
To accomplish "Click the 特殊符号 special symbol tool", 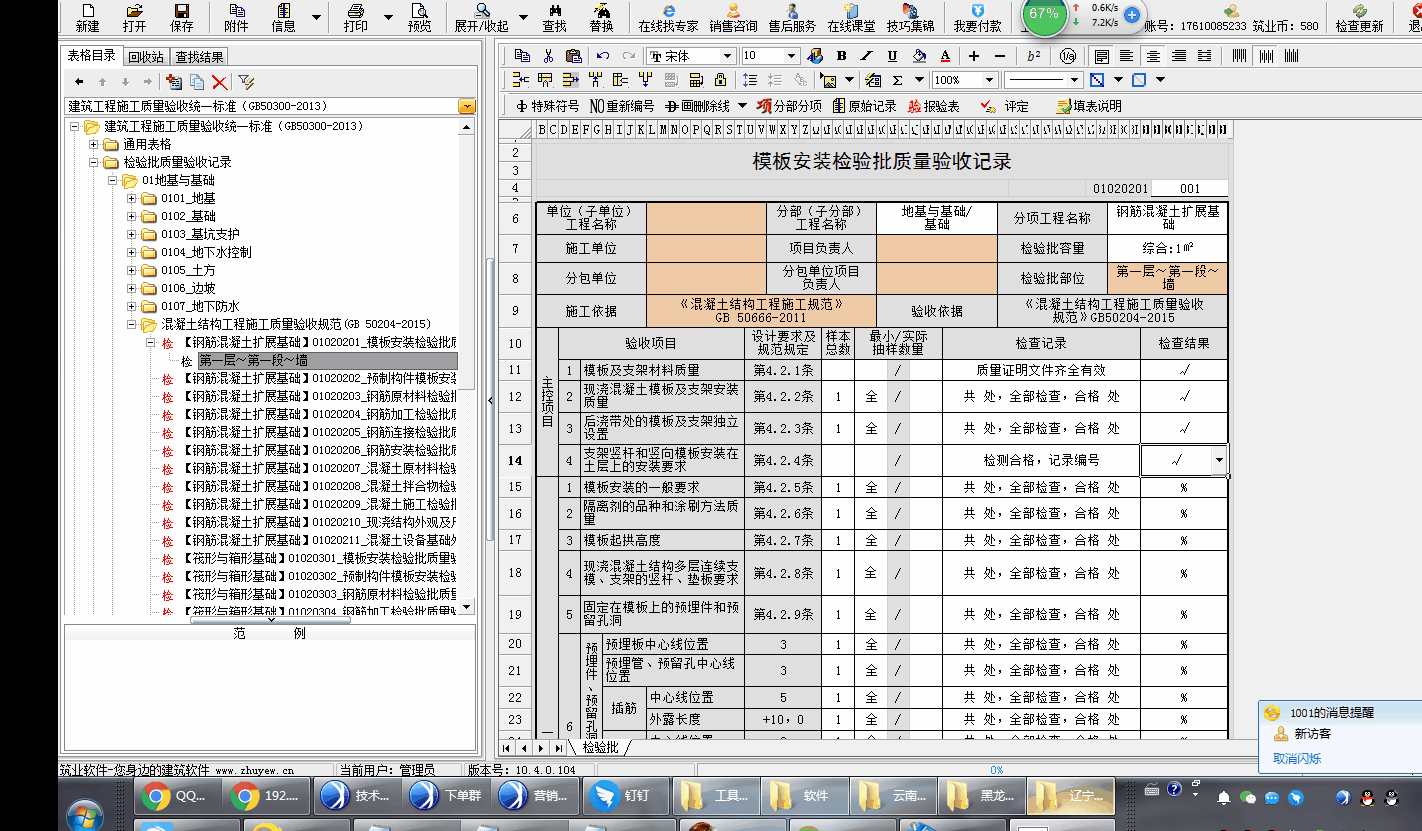I will pyautogui.click(x=547, y=106).
